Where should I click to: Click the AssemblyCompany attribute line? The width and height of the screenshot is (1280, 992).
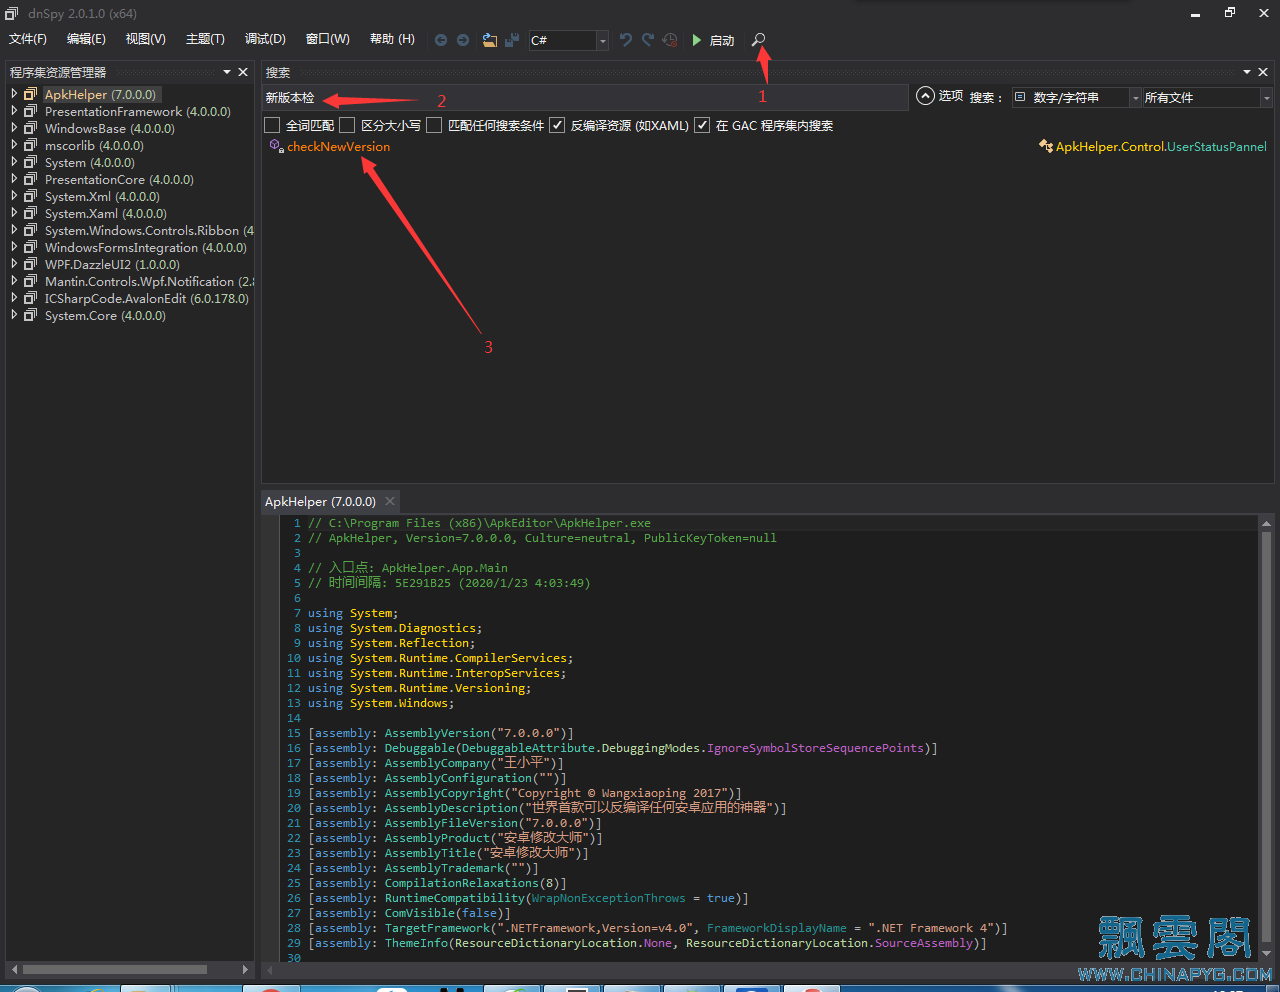436,763
